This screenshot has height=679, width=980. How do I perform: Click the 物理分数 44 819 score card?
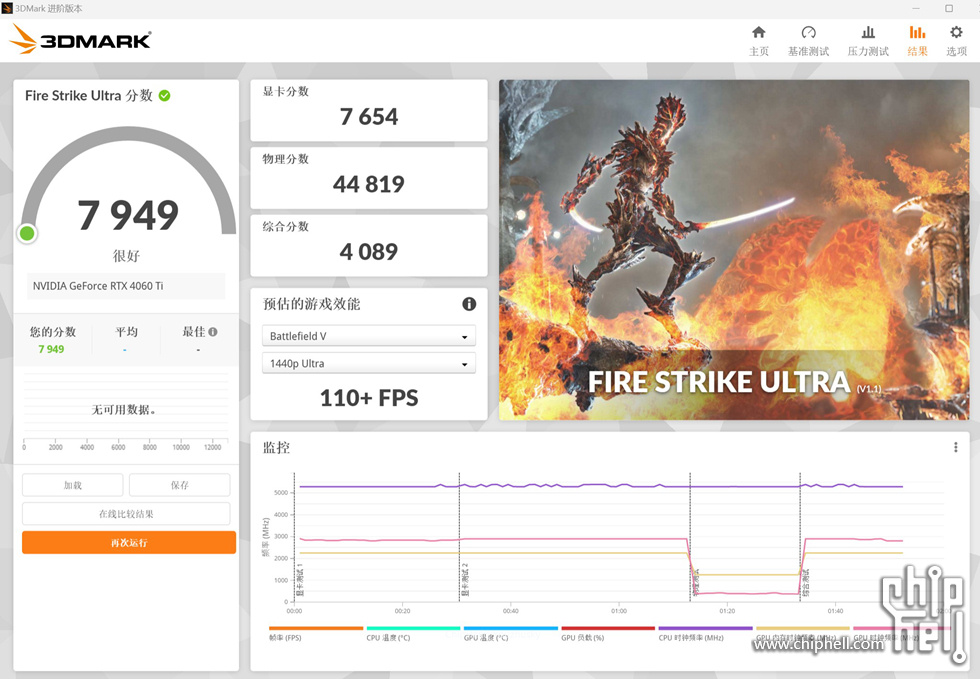pos(369,178)
